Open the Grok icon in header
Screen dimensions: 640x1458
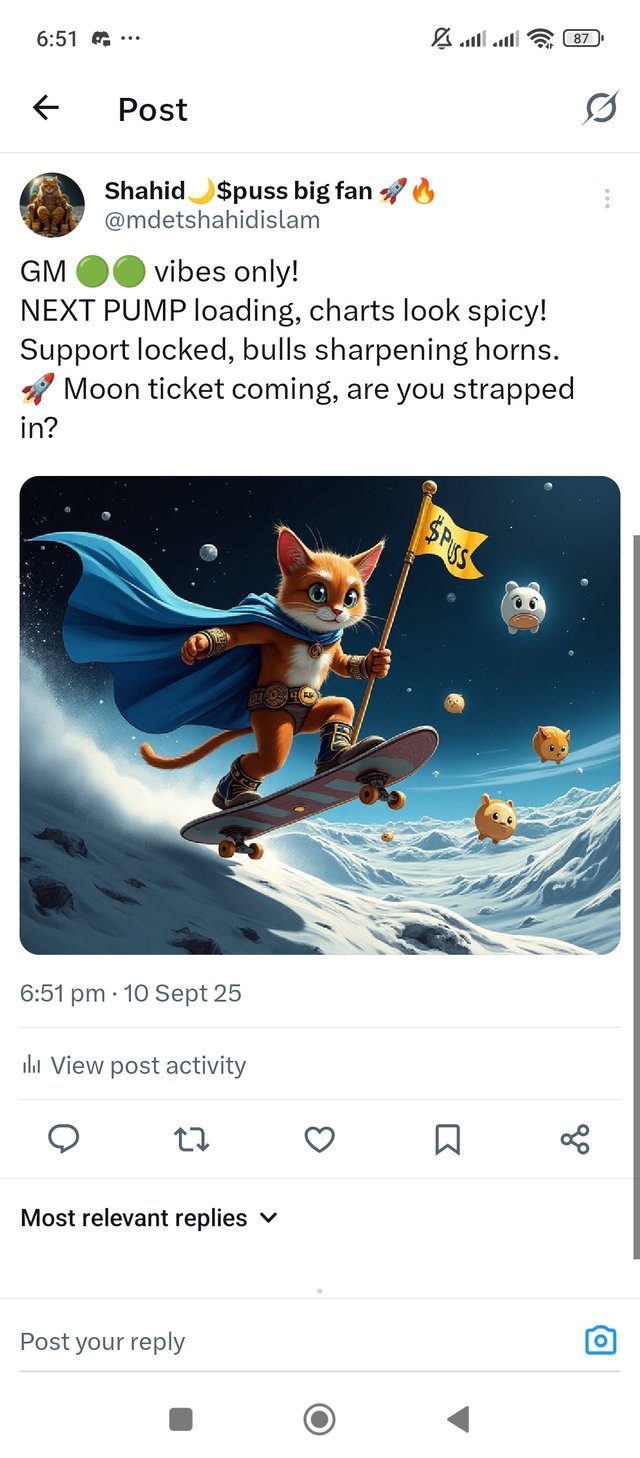[600, 108]
